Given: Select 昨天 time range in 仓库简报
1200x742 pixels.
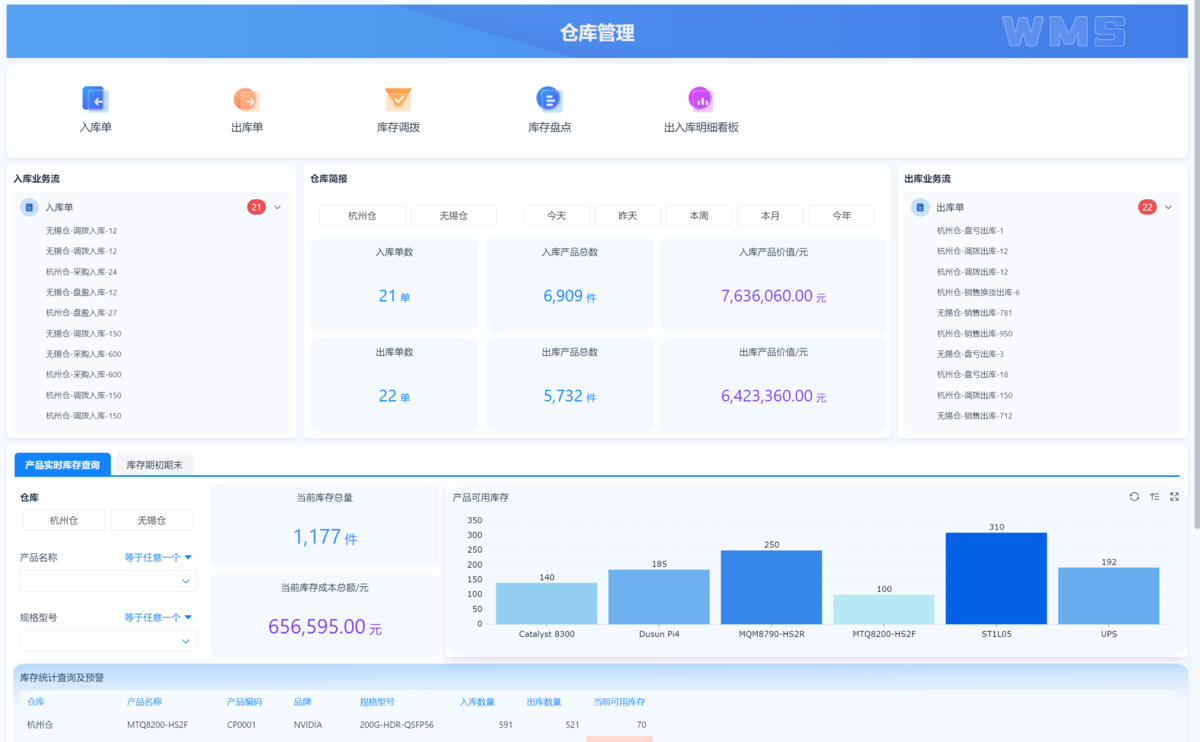Looking at the screenshot, I should 628,215.
